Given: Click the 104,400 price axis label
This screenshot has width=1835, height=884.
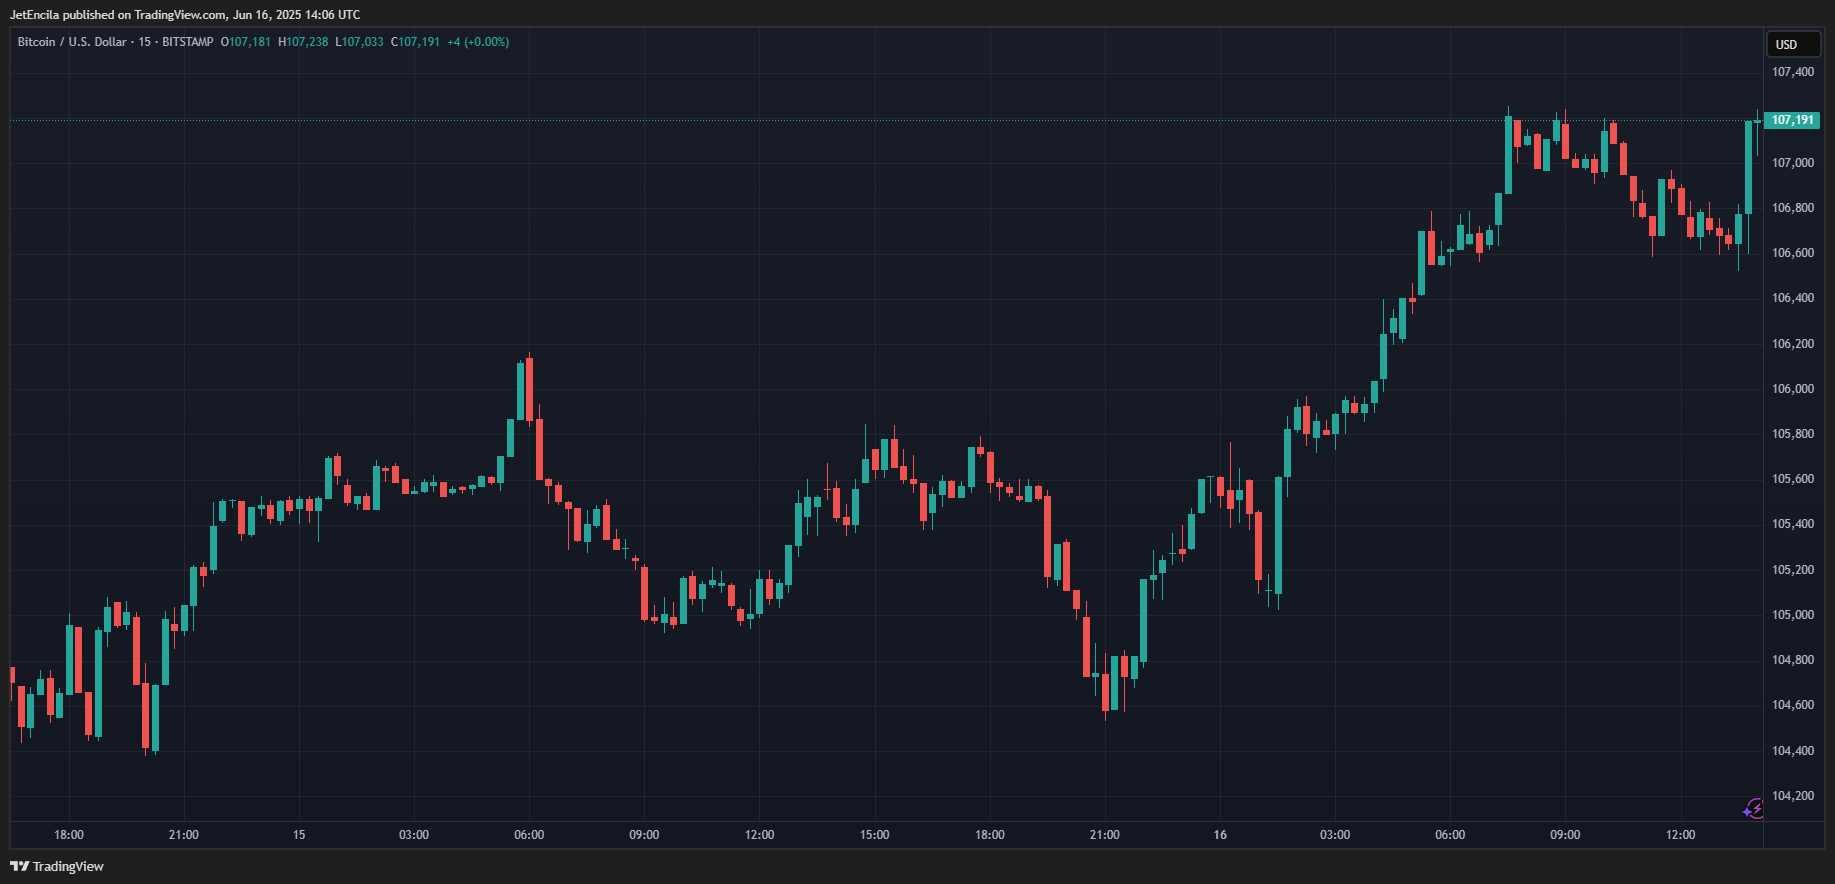Looking at the screenshot, I should [1793, 751].
